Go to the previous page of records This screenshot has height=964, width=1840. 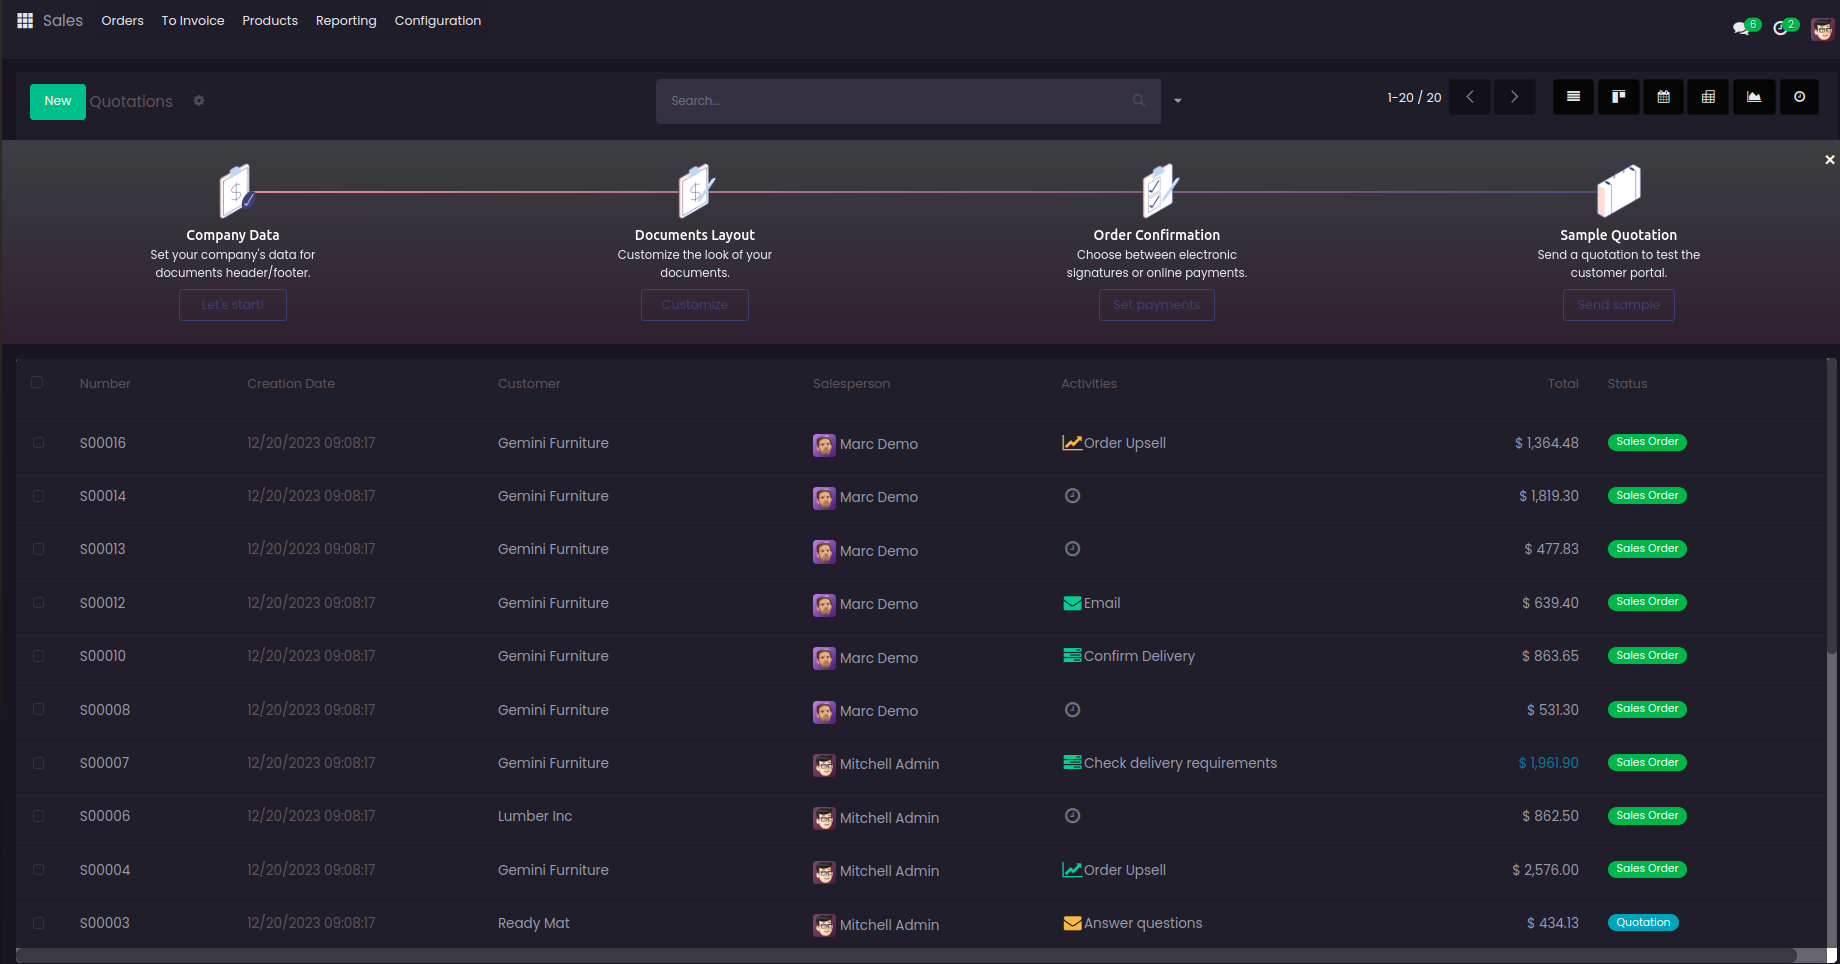pos(1470,97)
